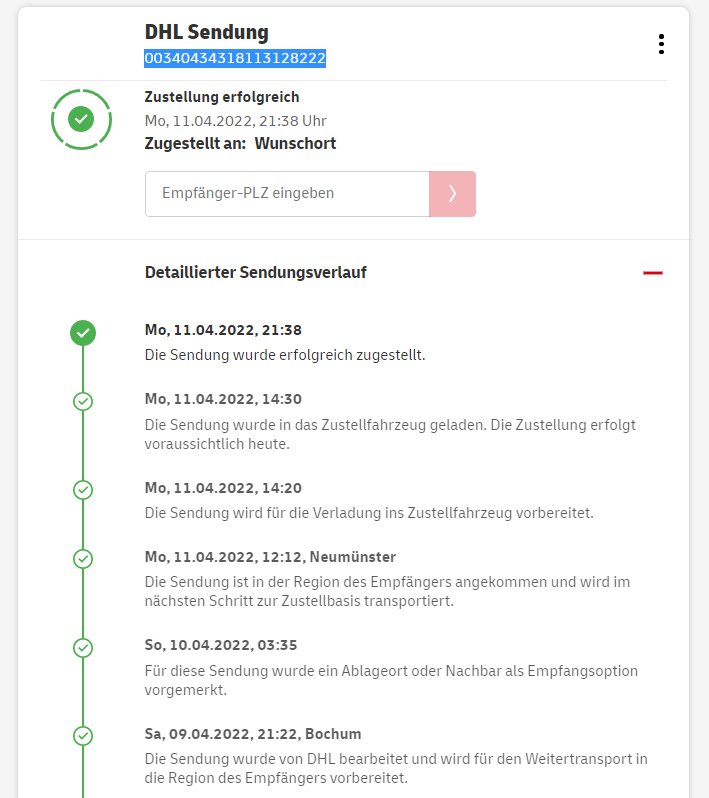Click the large green delivery success icon

click(x=82, y=120)
